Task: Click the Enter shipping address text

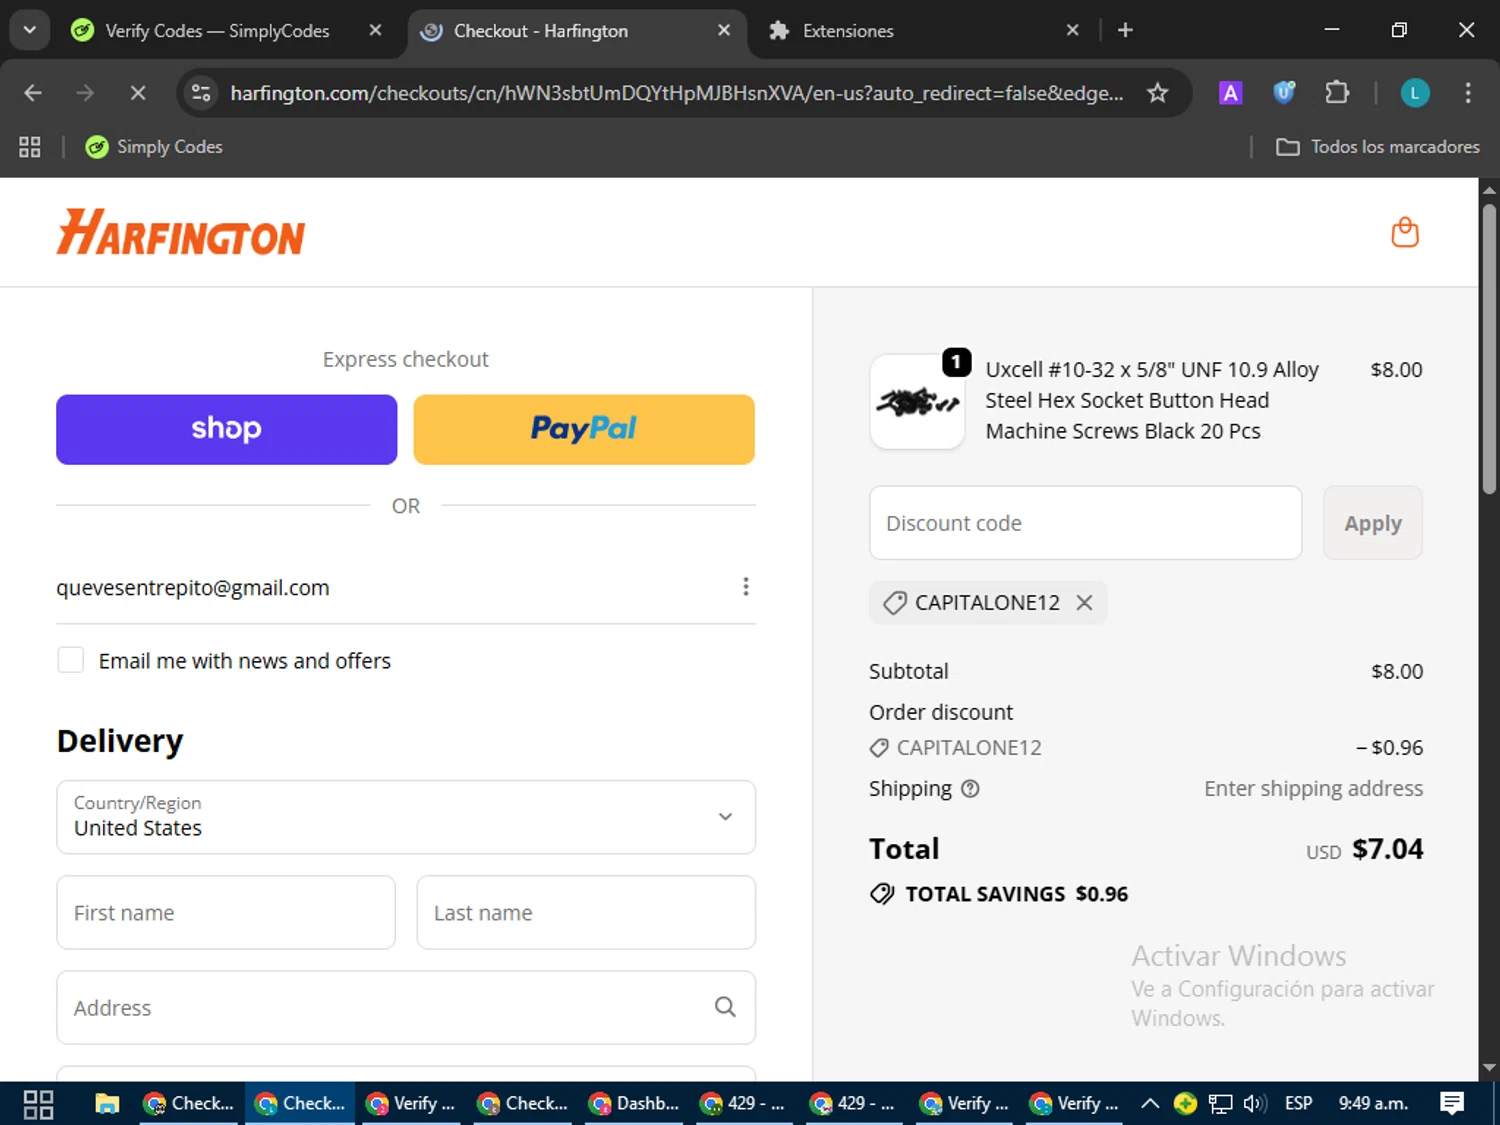Action: (x=1313, y=789)
